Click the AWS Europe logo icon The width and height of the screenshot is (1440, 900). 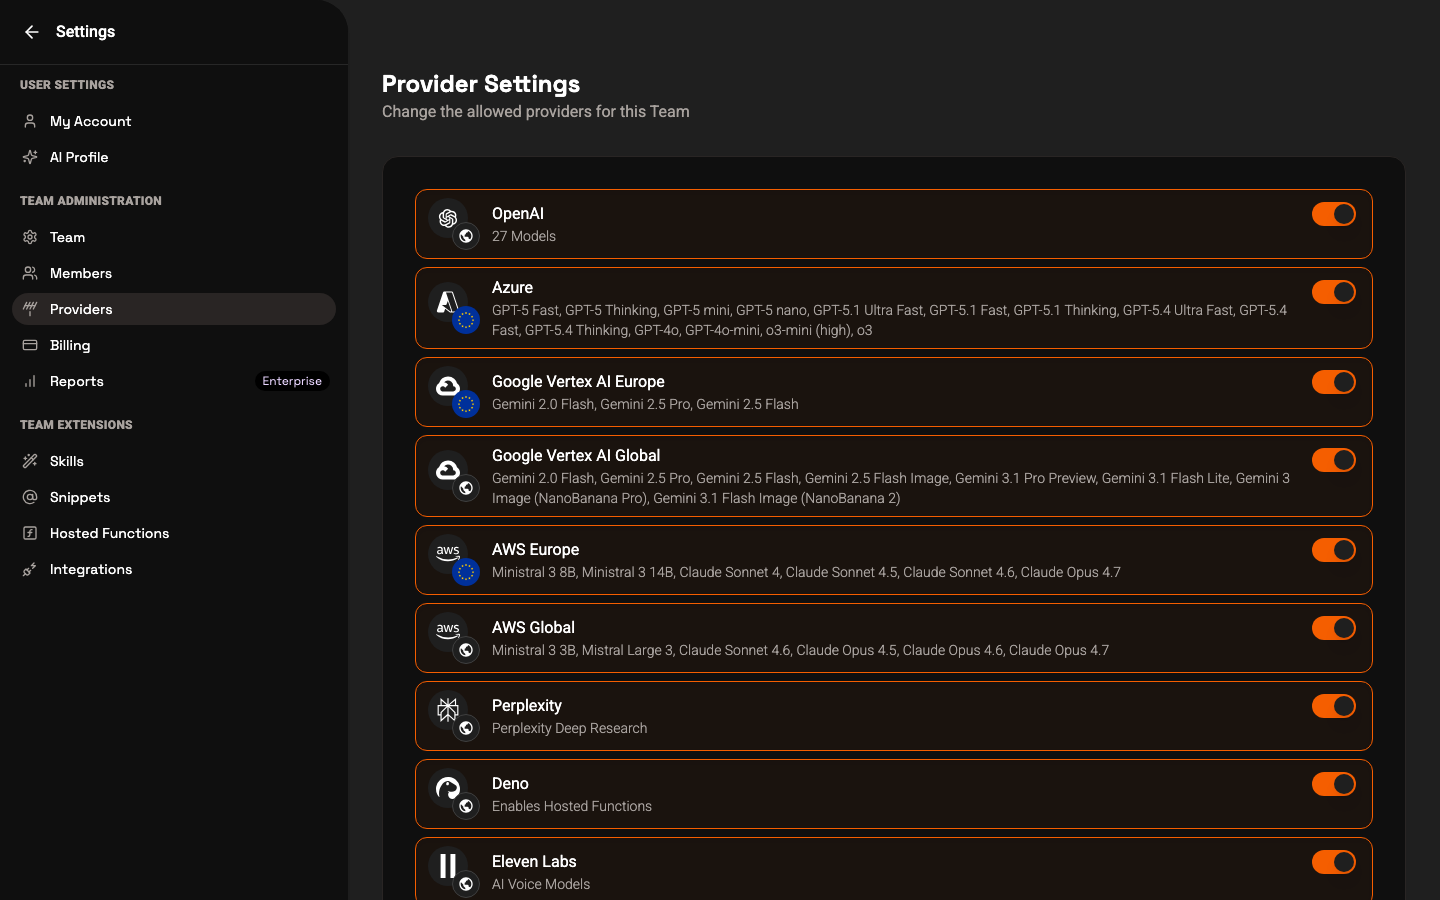(448, 552)
